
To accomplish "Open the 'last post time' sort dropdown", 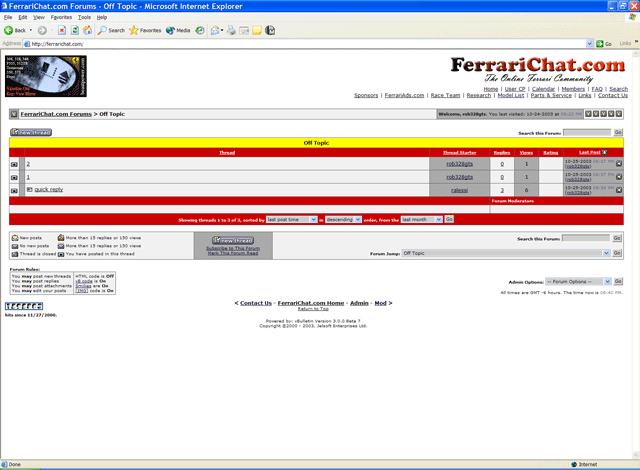I will (291, 219).
